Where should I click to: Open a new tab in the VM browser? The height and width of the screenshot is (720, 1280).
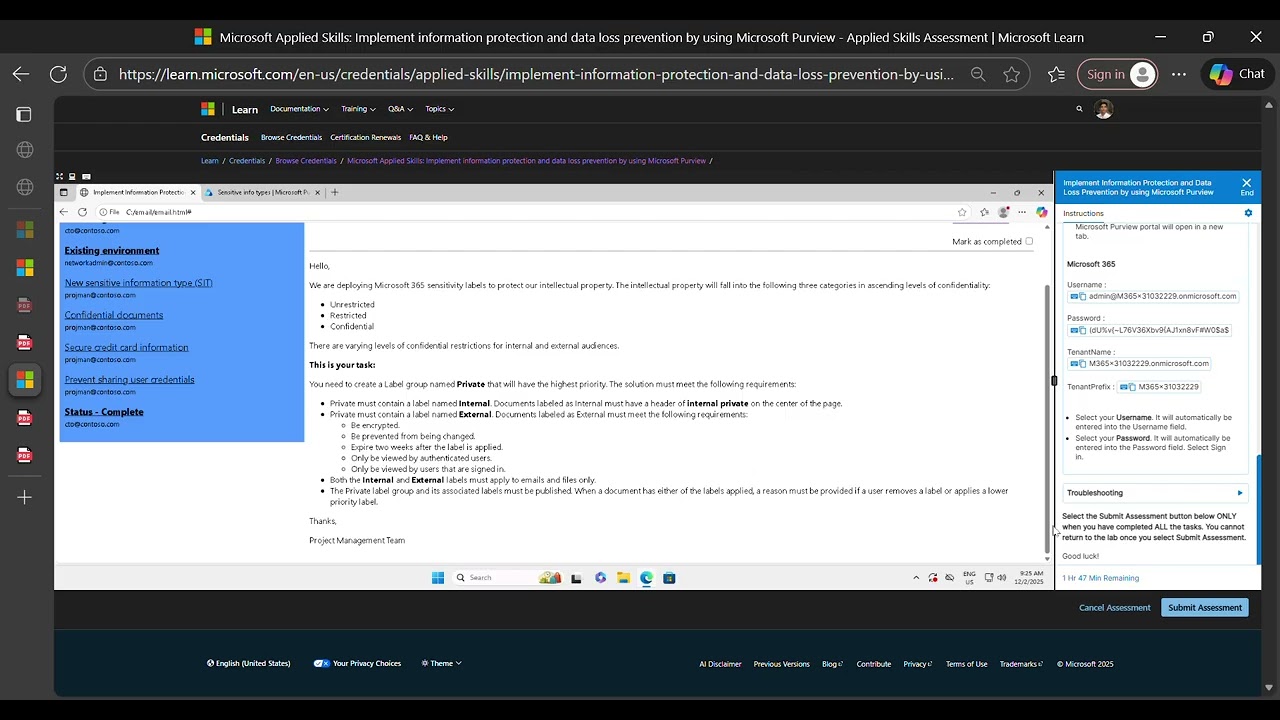[x=335, y=192]
